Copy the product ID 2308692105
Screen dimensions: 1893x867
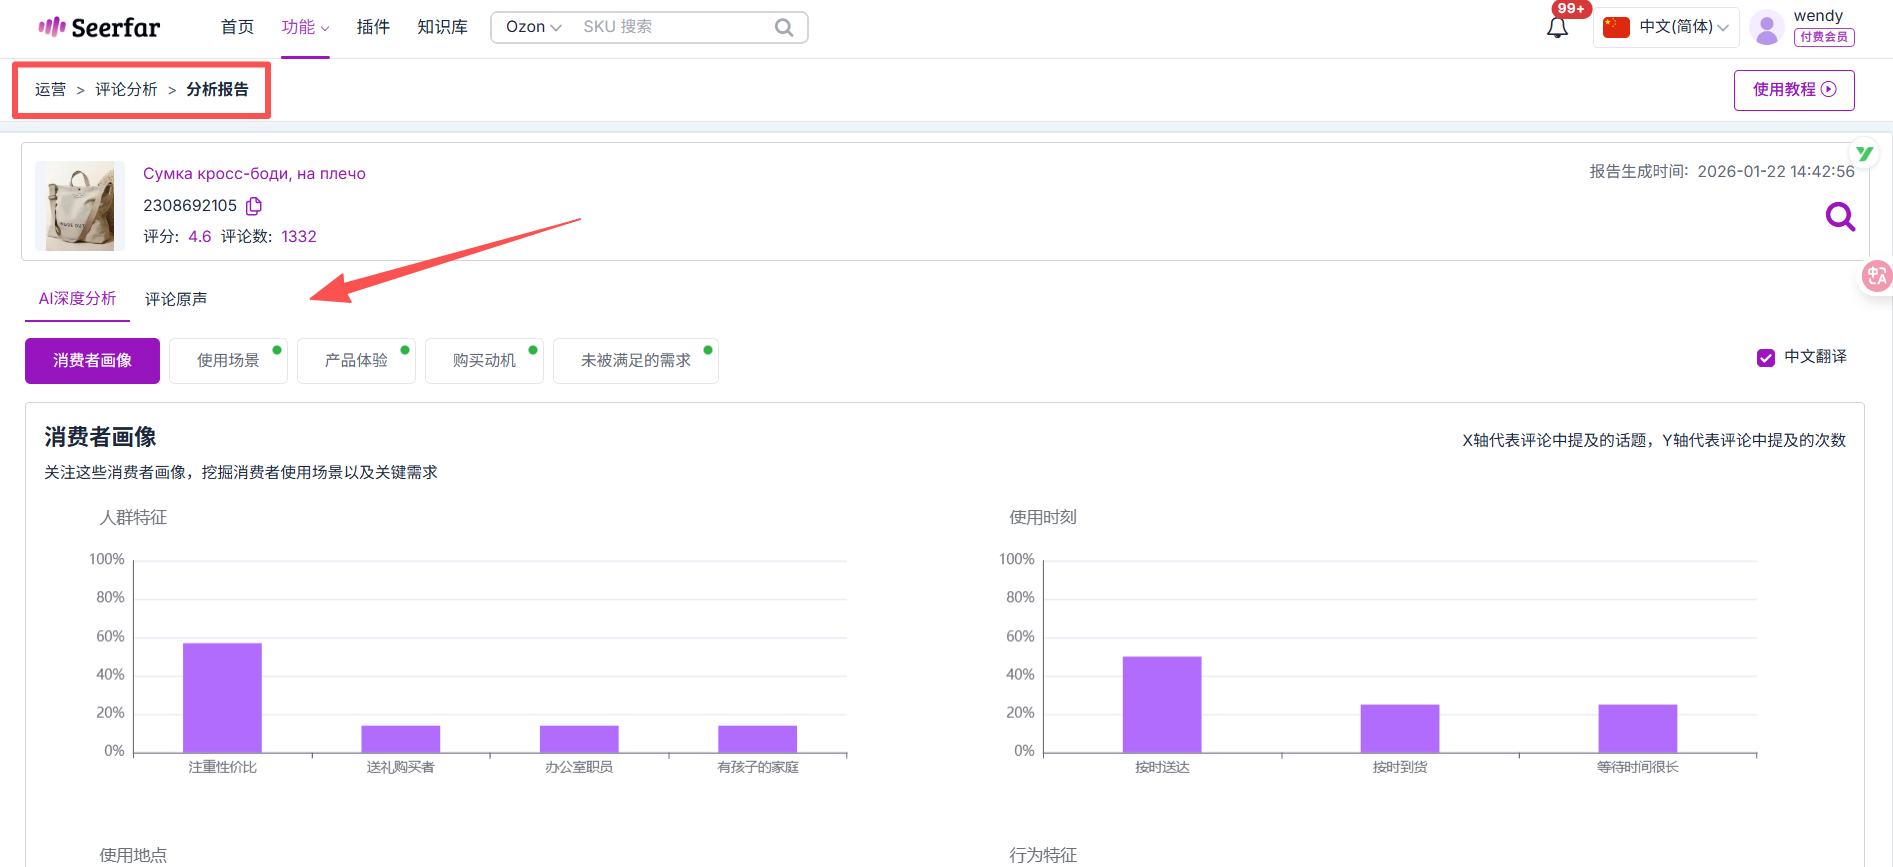(254, 206)
